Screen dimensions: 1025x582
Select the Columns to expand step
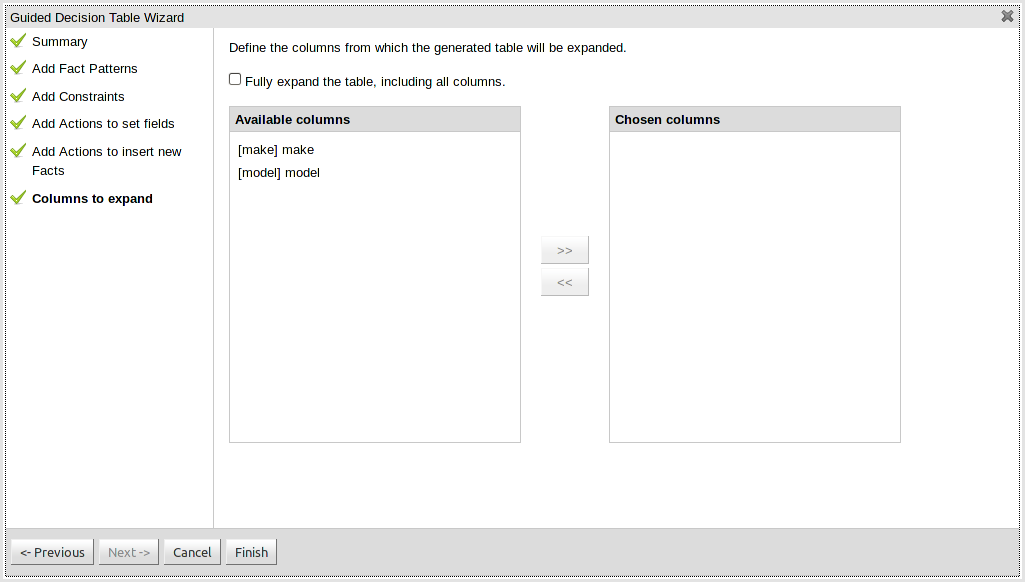pos(92,199)
